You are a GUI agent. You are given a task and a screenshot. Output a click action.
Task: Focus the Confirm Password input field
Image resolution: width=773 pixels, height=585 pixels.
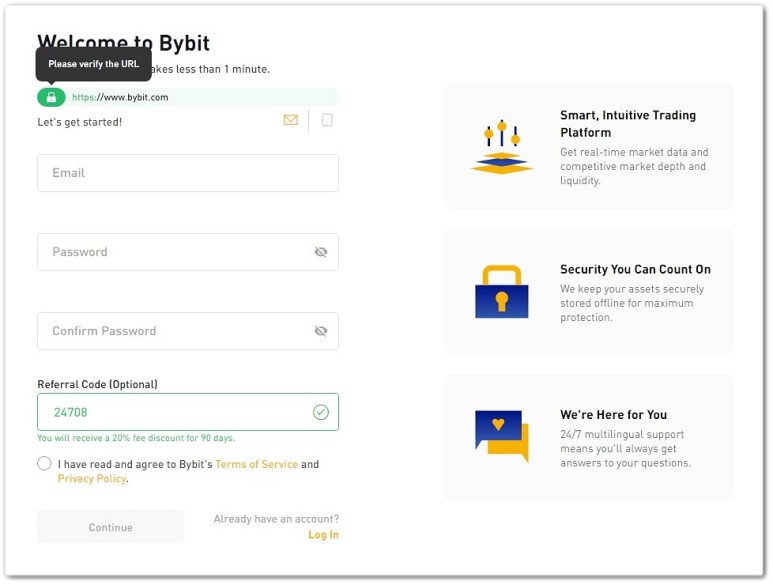[x=188, y=331]
